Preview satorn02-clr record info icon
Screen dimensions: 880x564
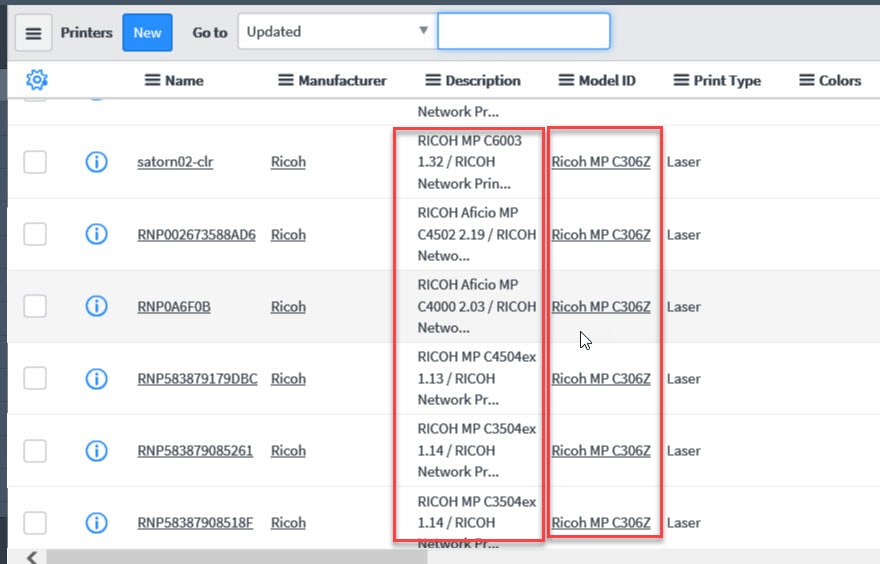coord(97,162)
